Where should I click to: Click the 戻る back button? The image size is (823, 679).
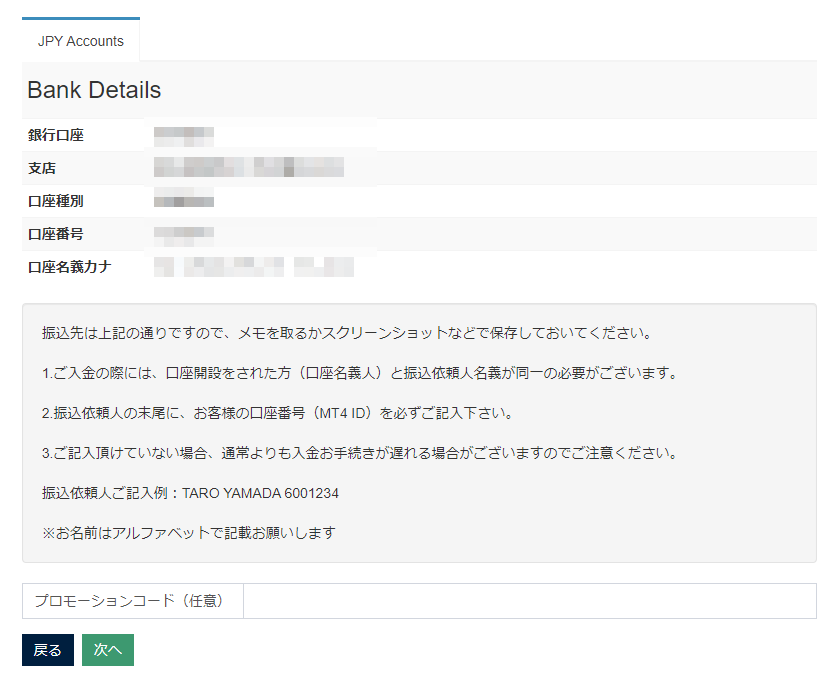pos(48,650)
